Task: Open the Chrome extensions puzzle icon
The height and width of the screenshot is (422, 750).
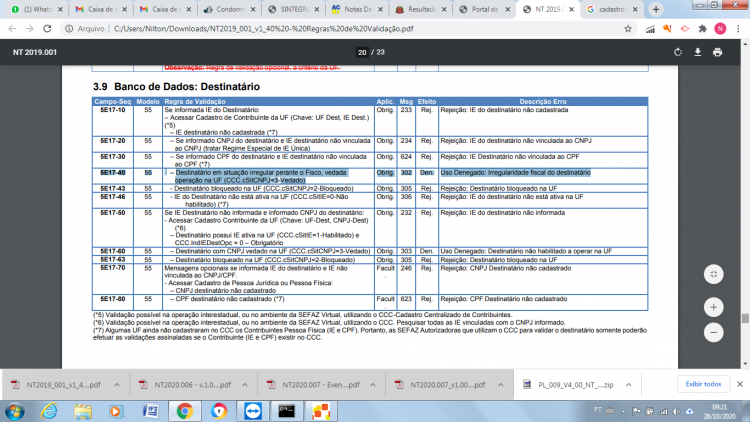Action: point(702,29)
